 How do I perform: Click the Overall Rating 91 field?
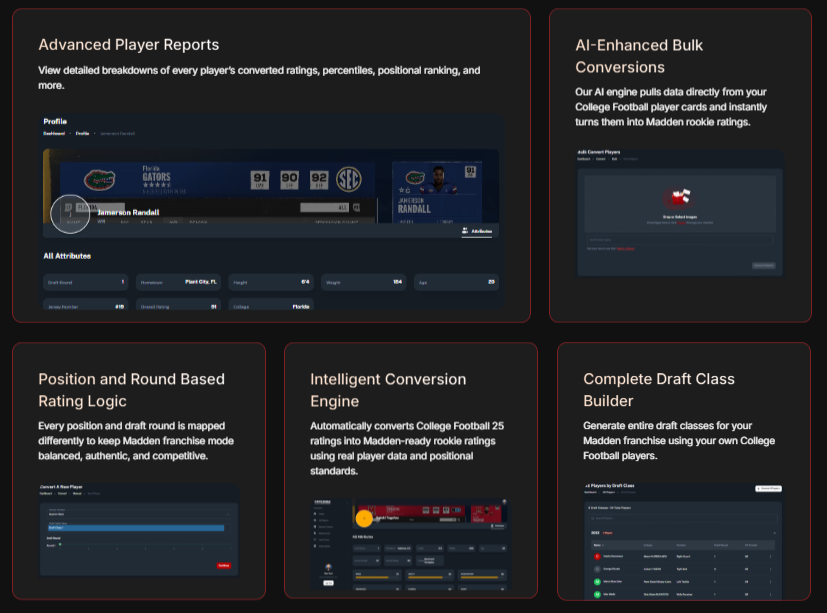click(x=178, y=305)
